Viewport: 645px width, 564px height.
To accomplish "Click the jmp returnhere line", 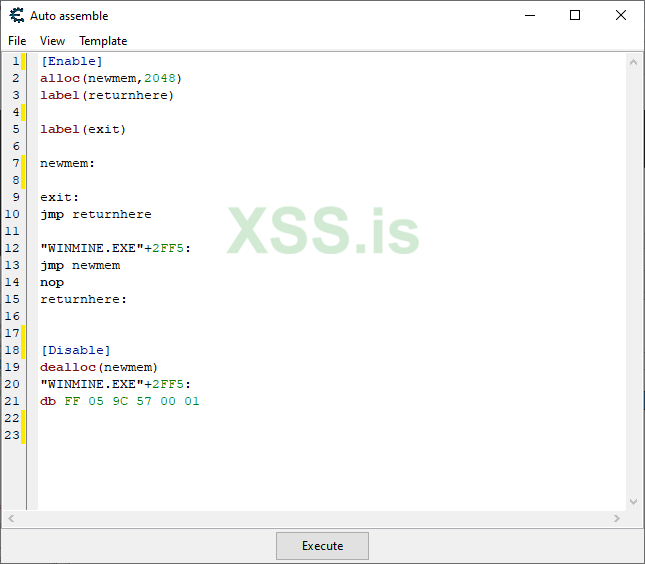I will [95, 214].
